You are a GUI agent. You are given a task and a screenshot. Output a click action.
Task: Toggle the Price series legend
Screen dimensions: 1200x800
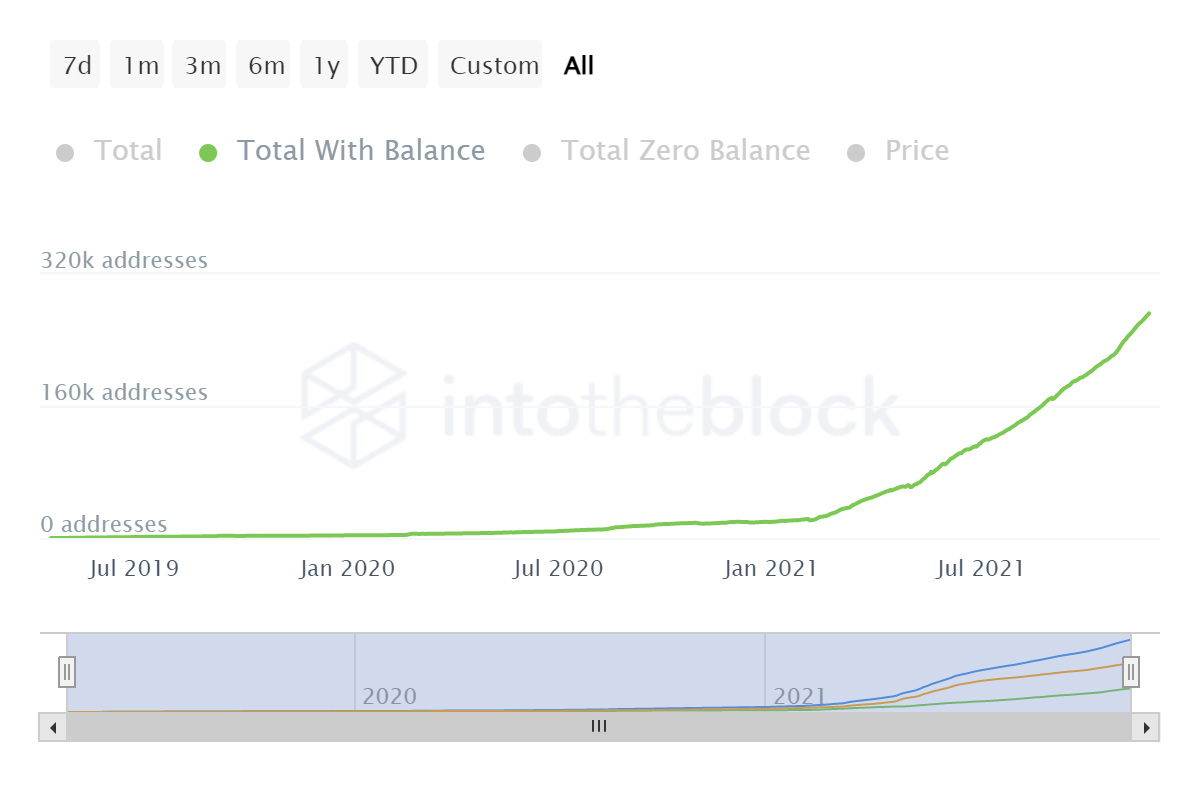pyautogui.click(x=916, y=151)
